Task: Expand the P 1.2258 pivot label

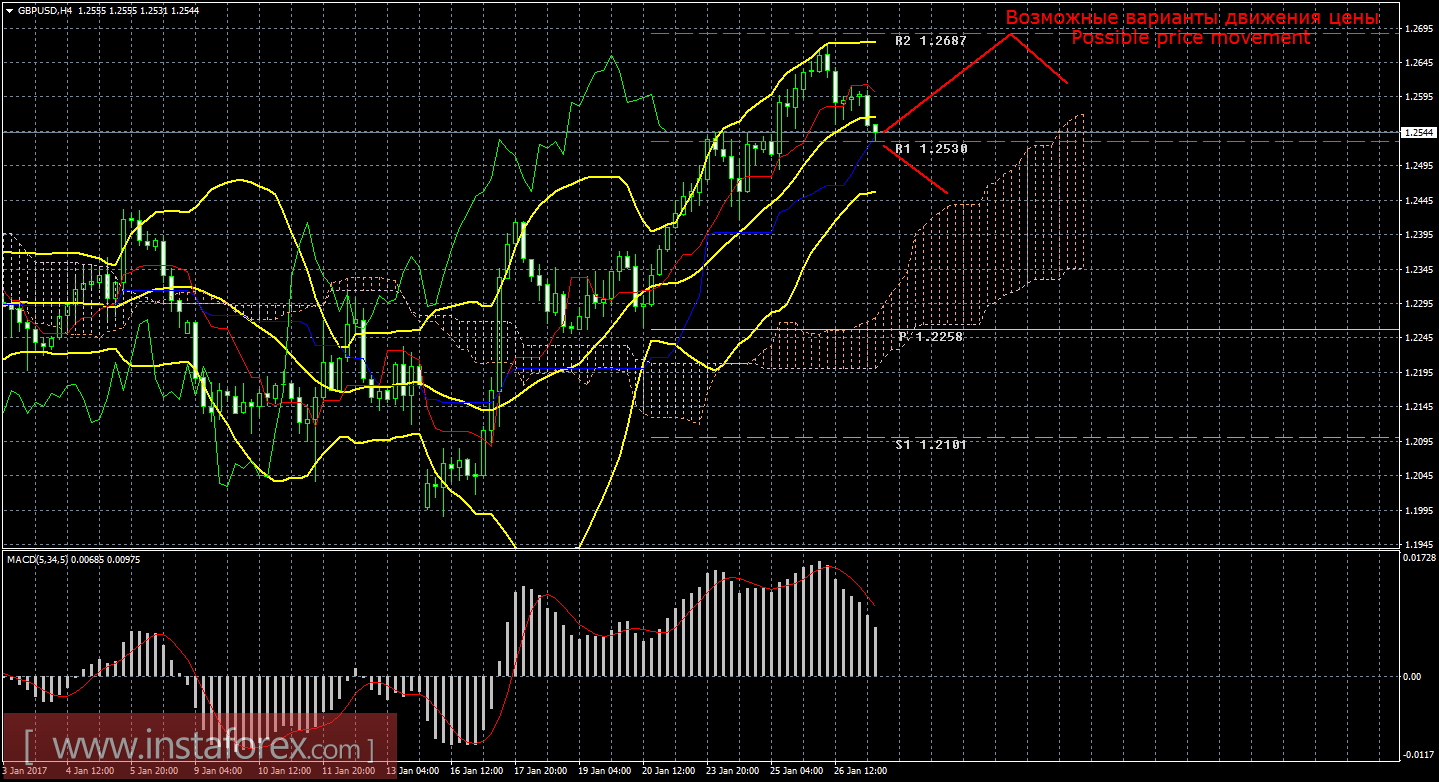Action: 929,339
